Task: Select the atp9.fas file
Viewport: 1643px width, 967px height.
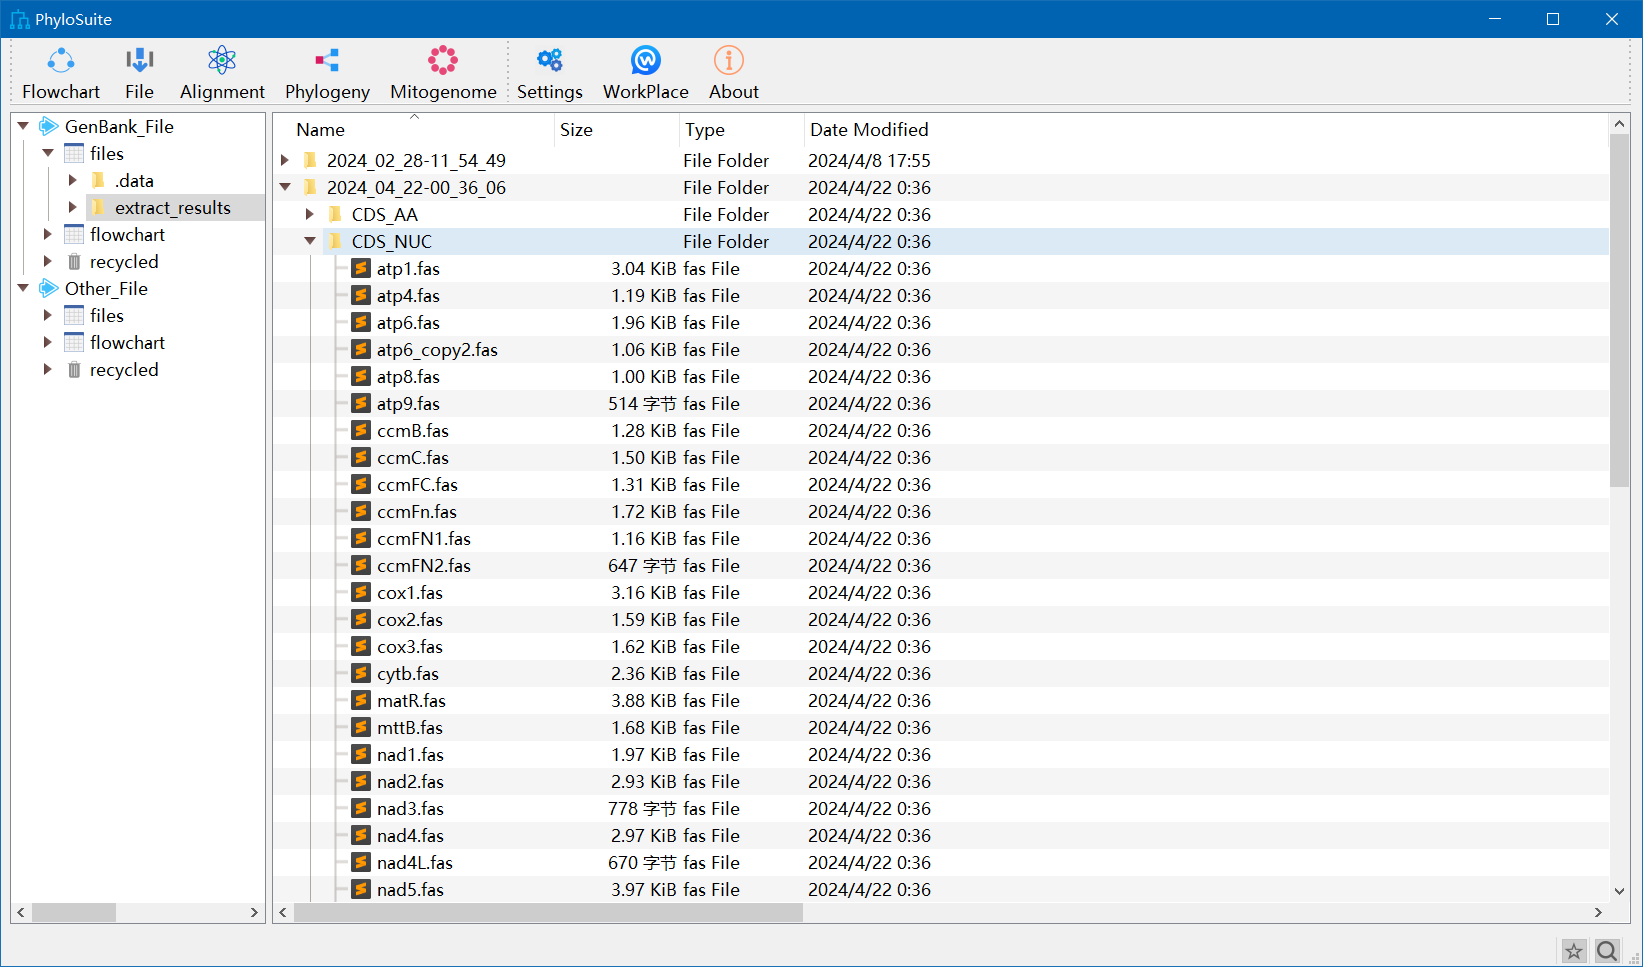Action: tap(408, 403)
